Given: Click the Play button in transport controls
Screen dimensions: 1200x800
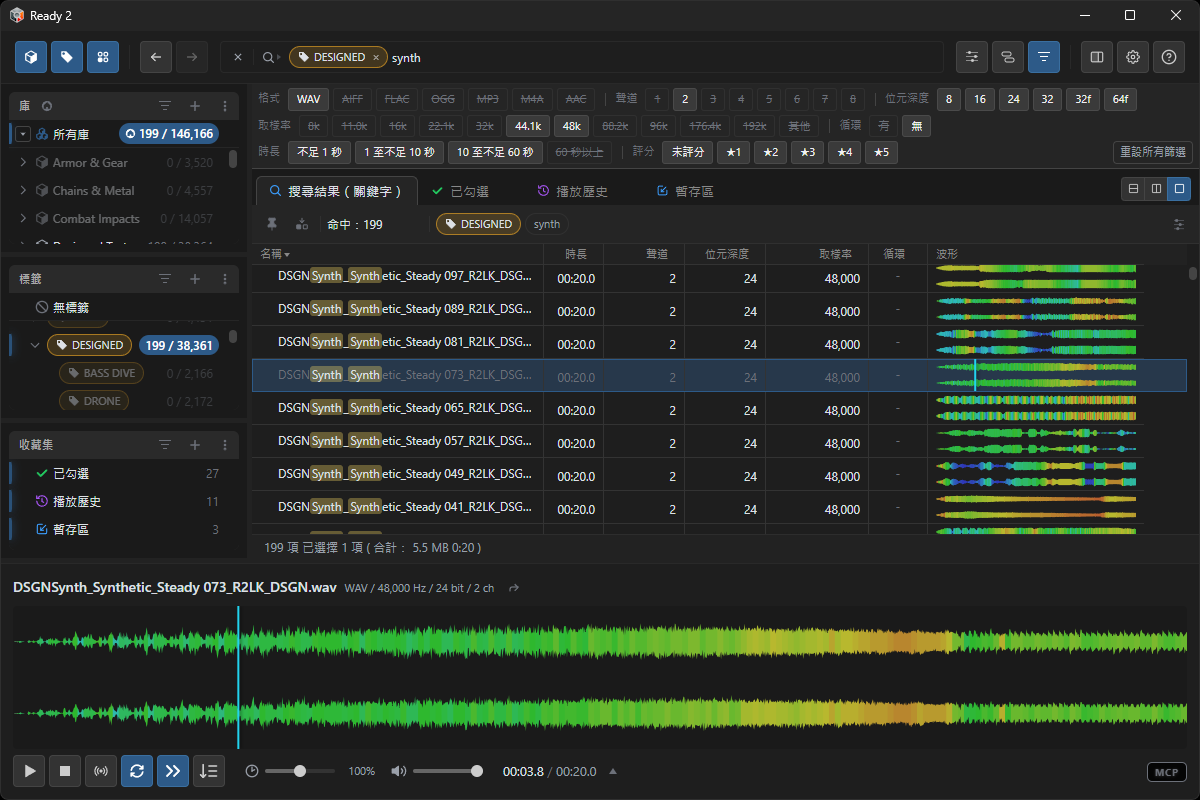Looking at the screenshot, I should (30, 771).
